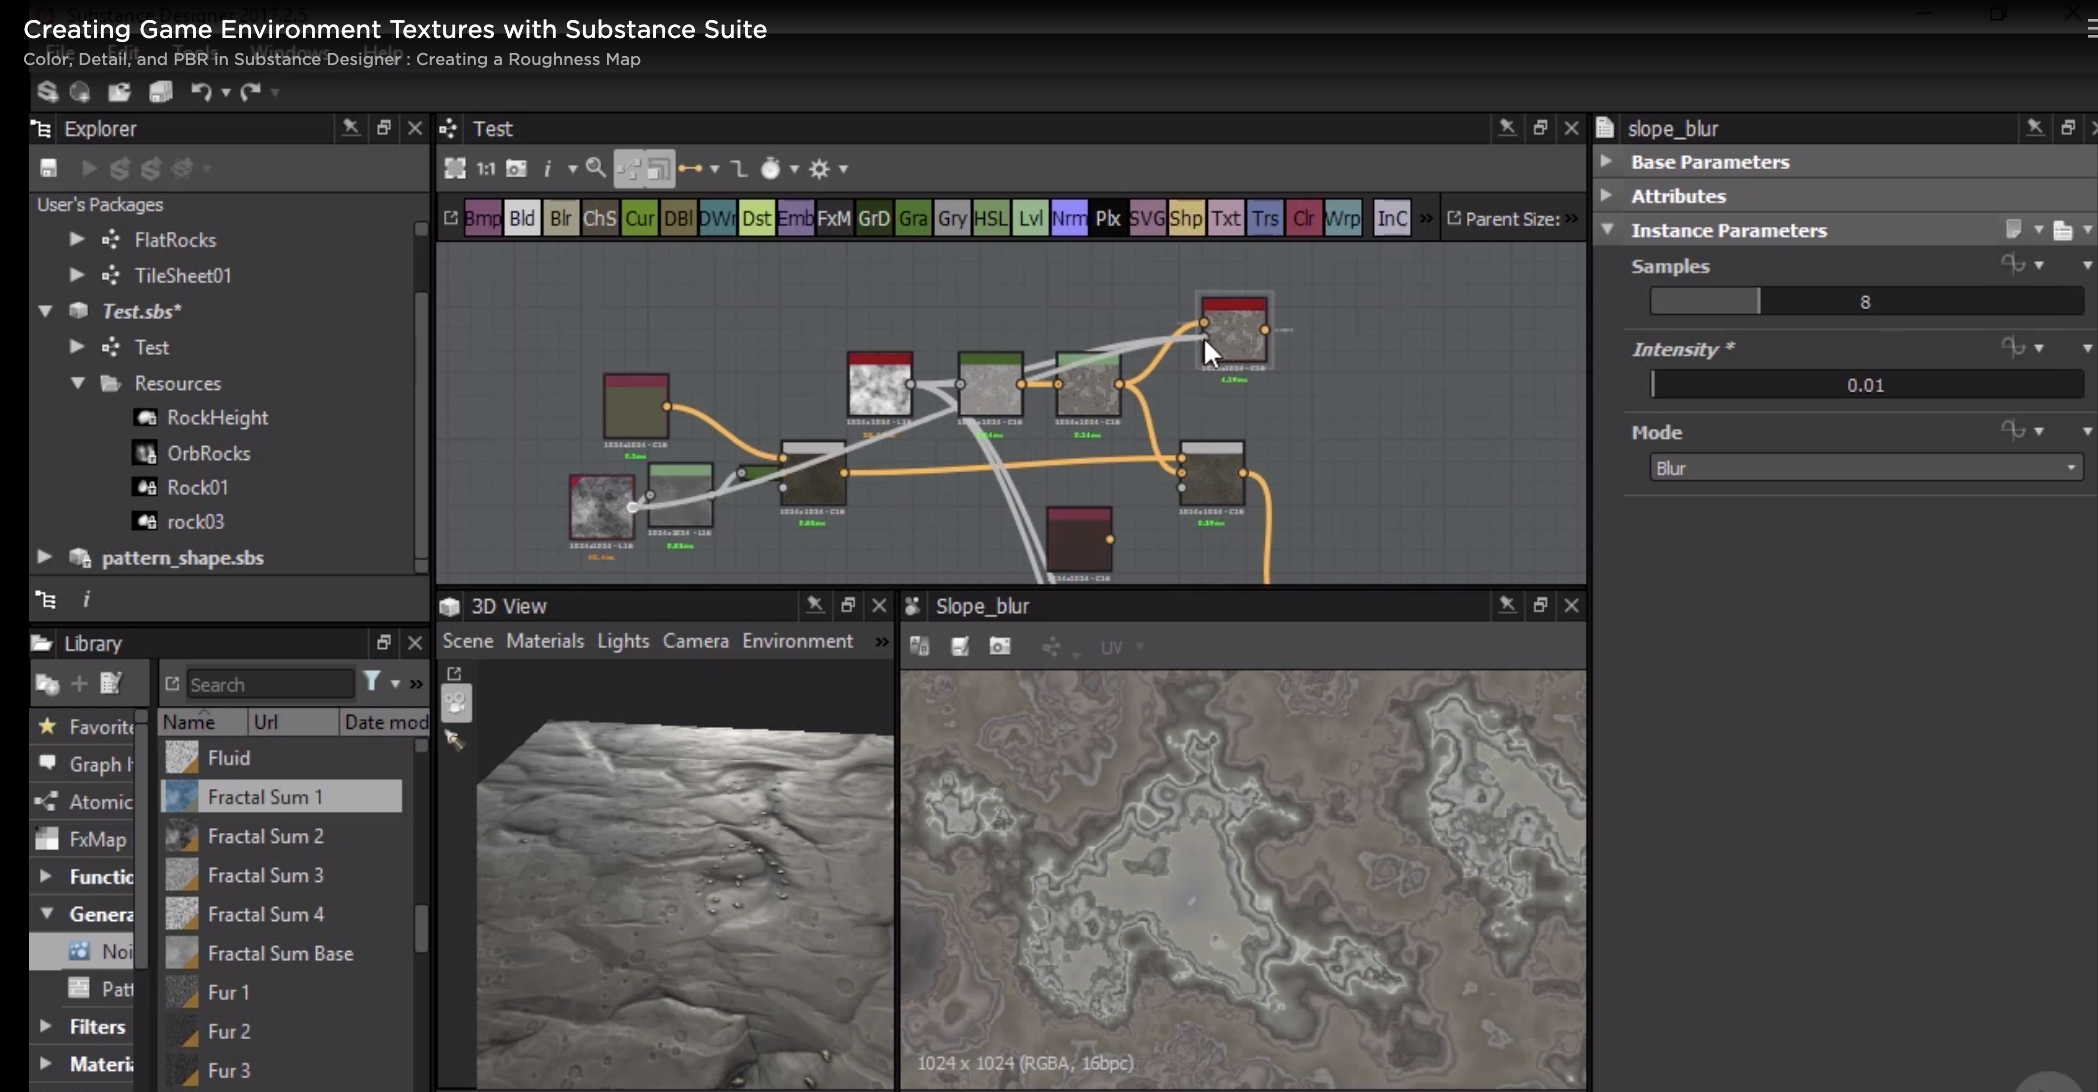
Task: Open the Camera menu in 3D View
Action: pos(696,641)
